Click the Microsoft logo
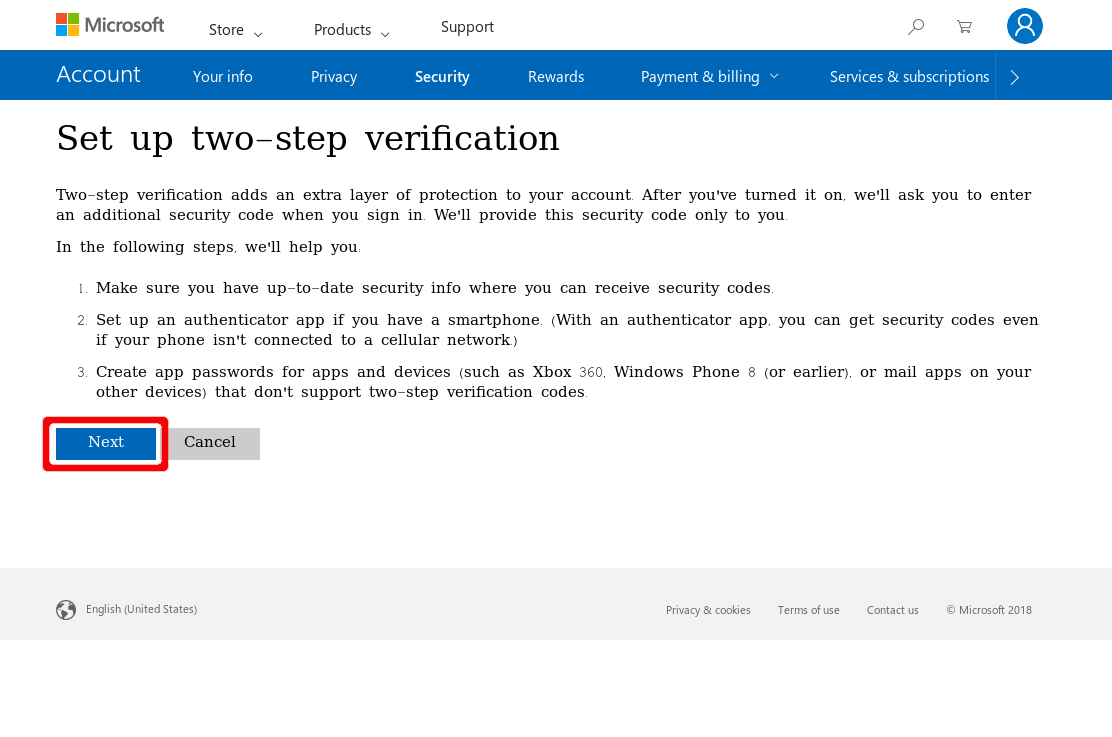Image resolution: width=1112 pixels, height=737 pixels. click(x=110, y=25)
